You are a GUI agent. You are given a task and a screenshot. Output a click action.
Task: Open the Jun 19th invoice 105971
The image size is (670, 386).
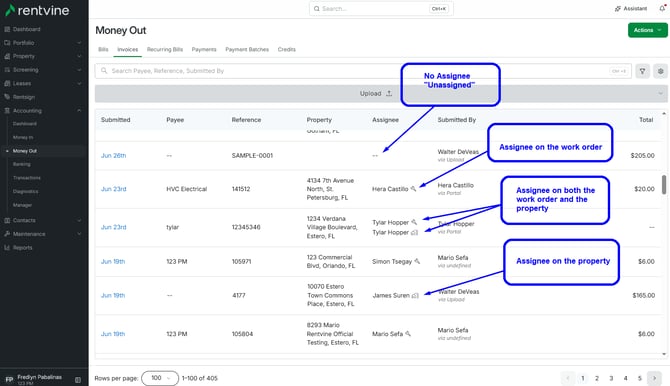coord(113,261)
